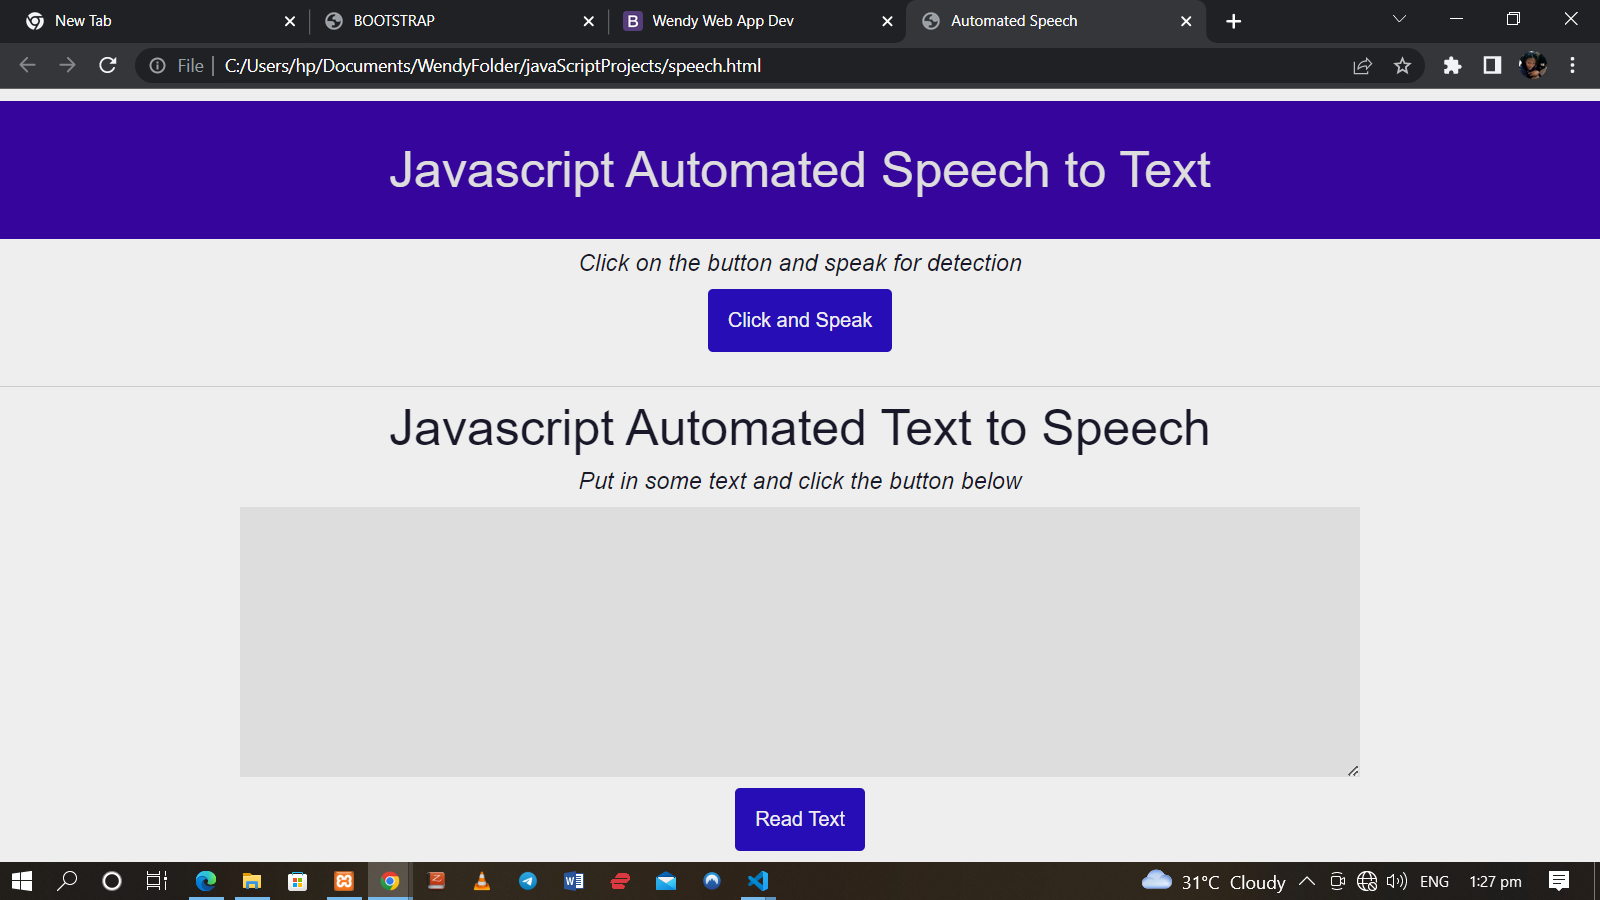Image resolution: width=1600 pixels, height=900 pixels.
Task: Switch to the BOOTSTRAP tab
Action: point(450,21)
